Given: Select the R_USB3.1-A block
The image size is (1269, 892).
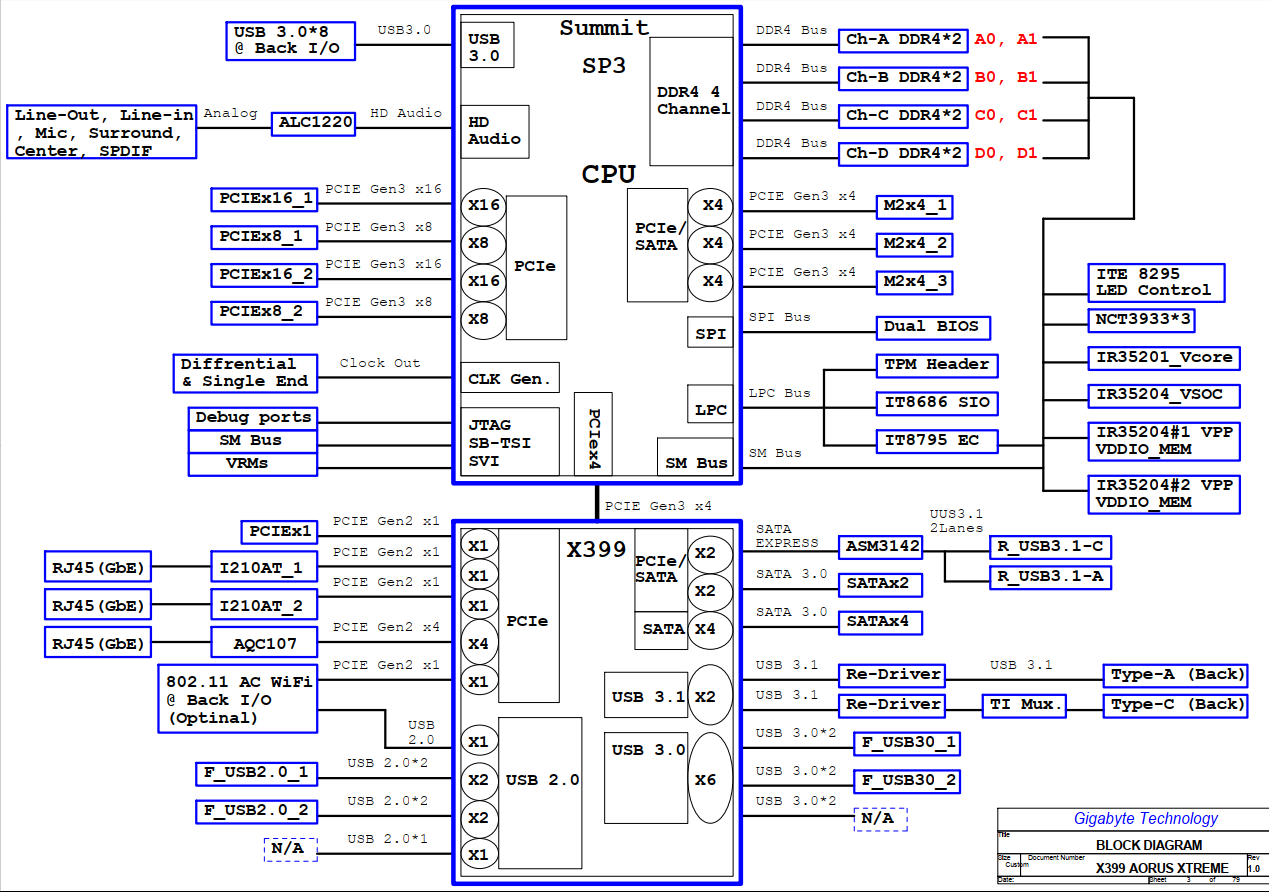Looking at the screenshot, I should point(1050,577).
